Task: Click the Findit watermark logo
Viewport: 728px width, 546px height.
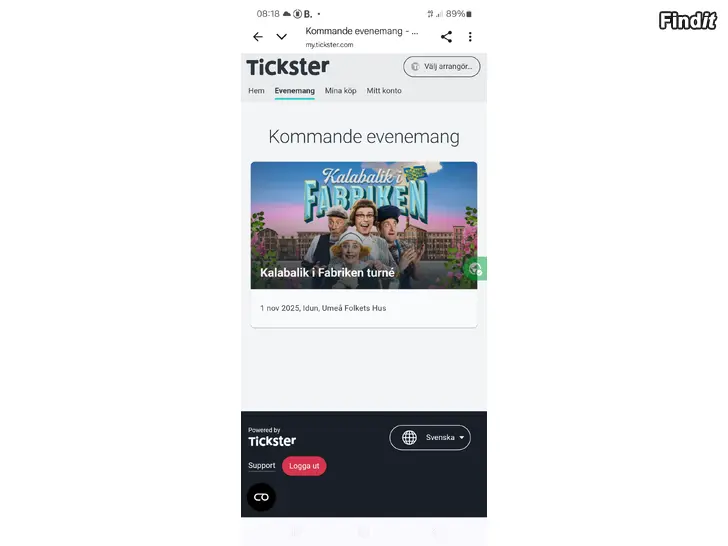Action: click(688, 20)
